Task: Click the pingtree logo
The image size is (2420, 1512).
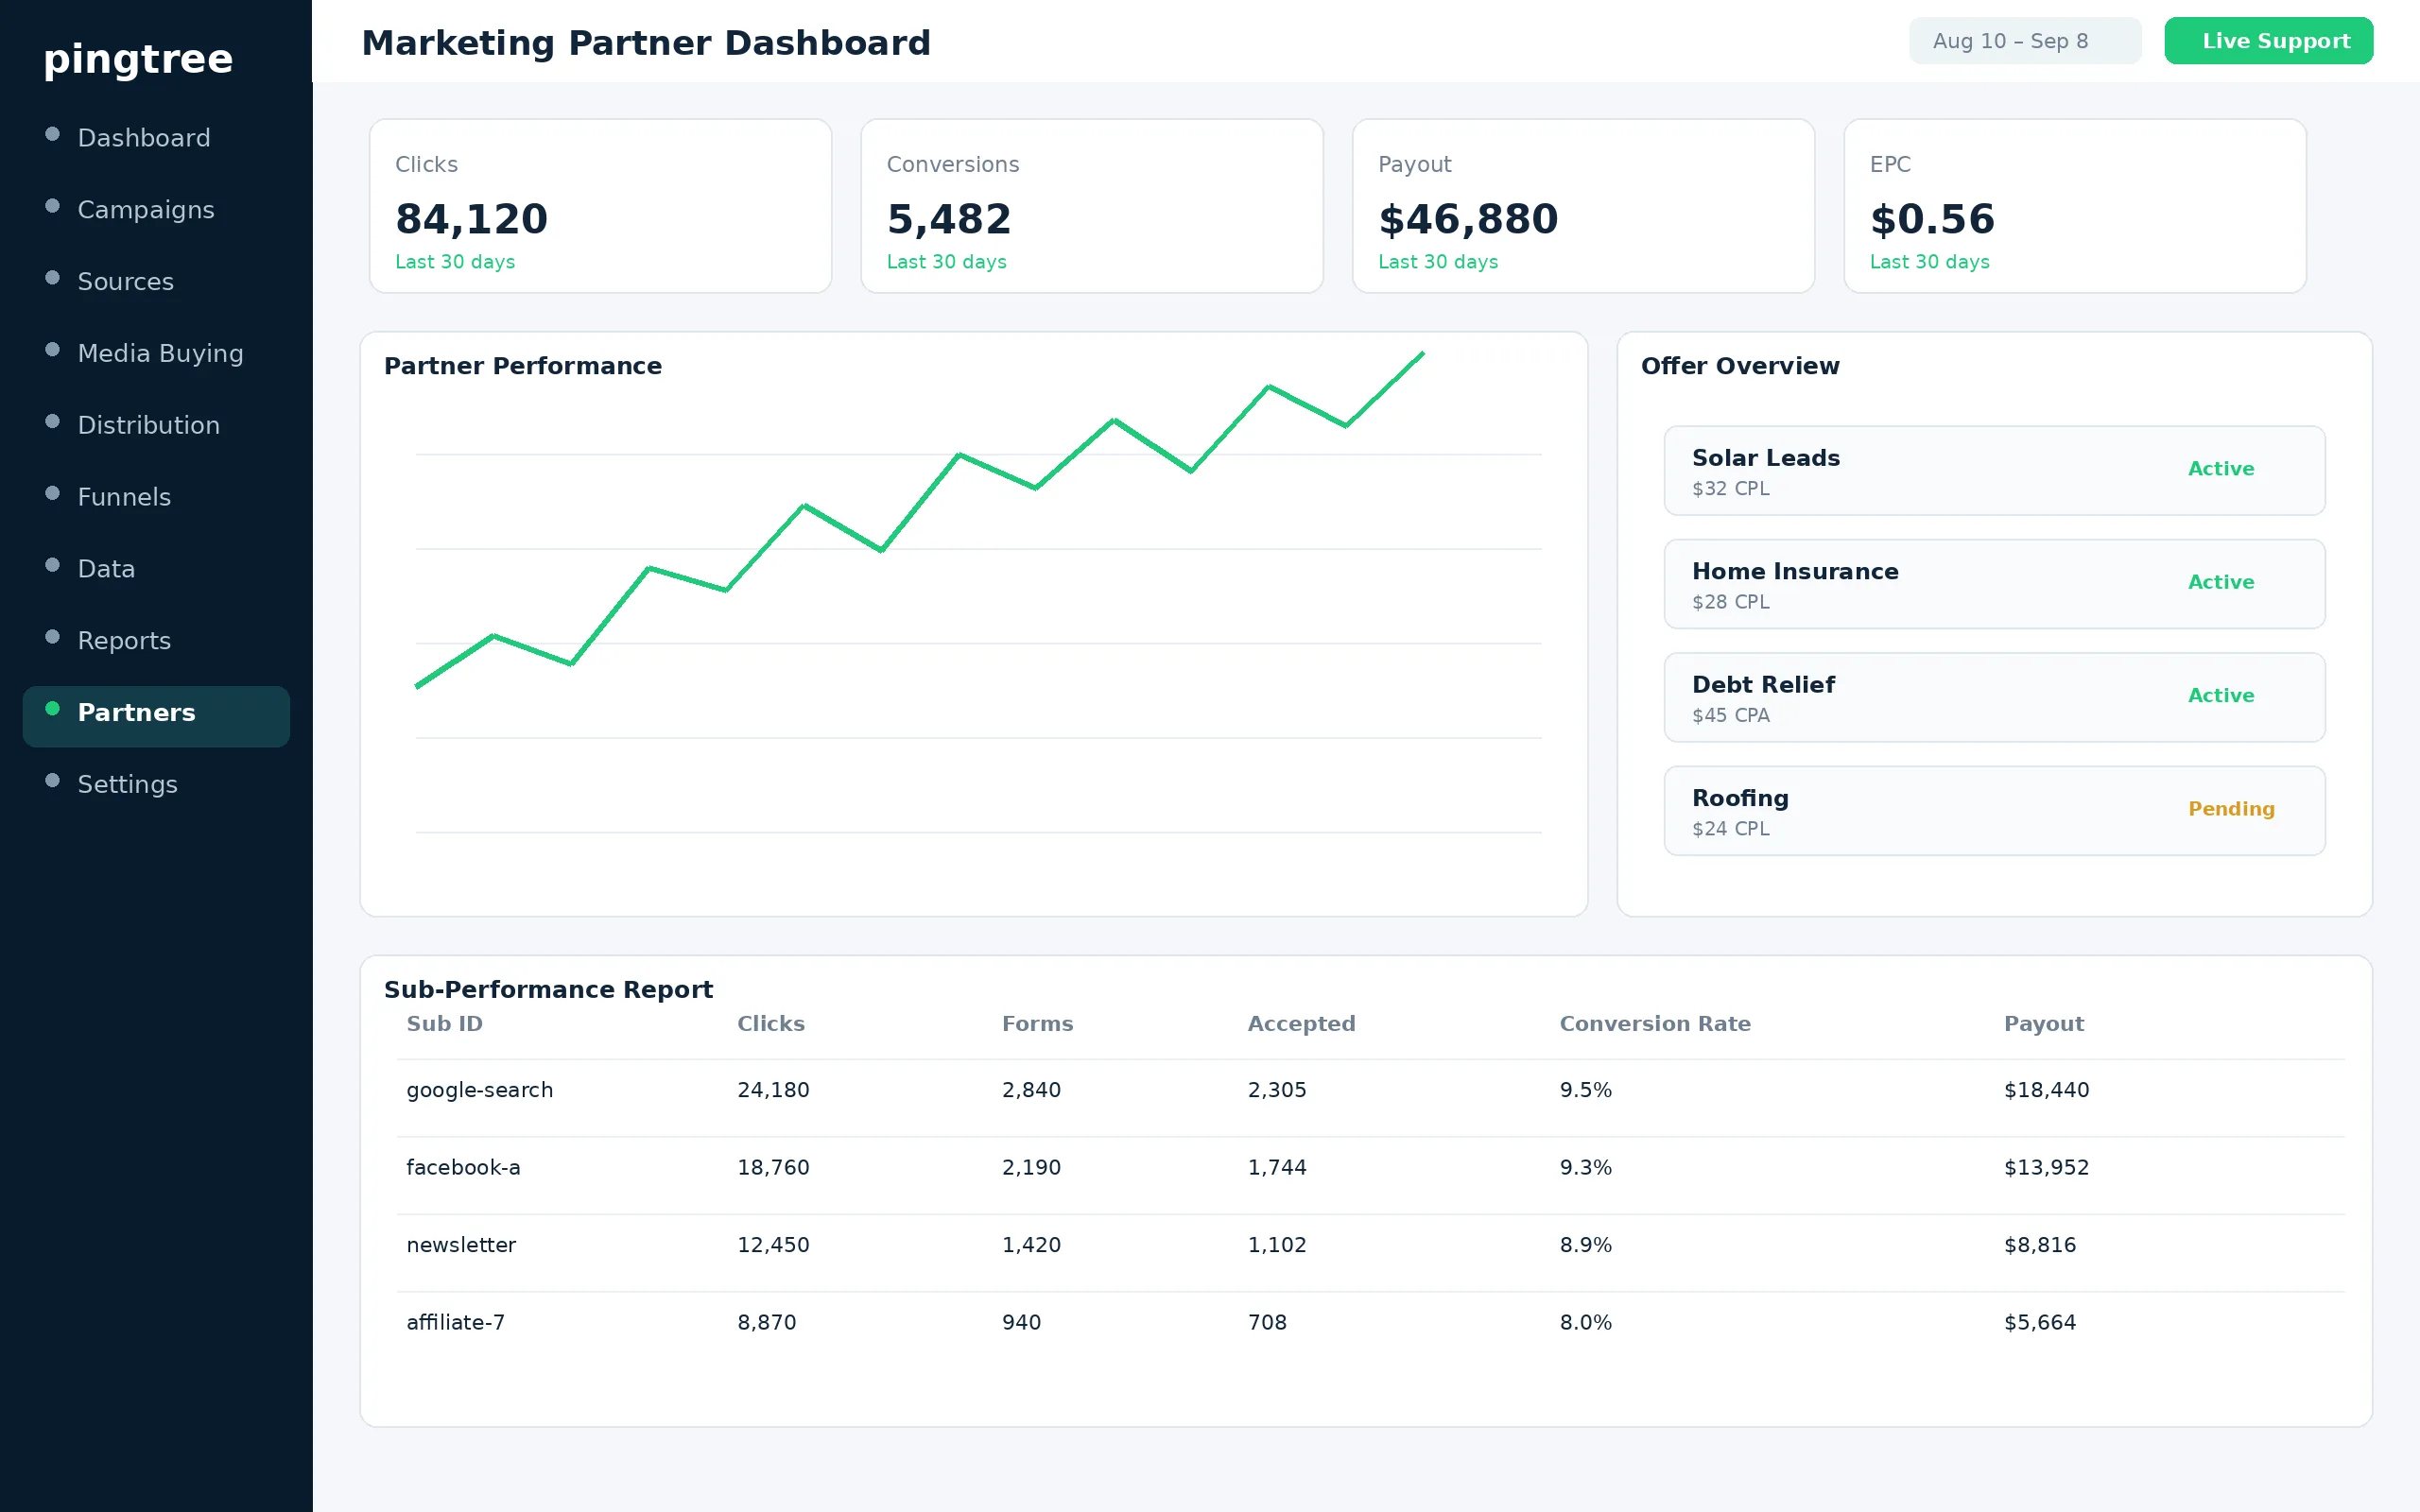Action: (138, 60)
